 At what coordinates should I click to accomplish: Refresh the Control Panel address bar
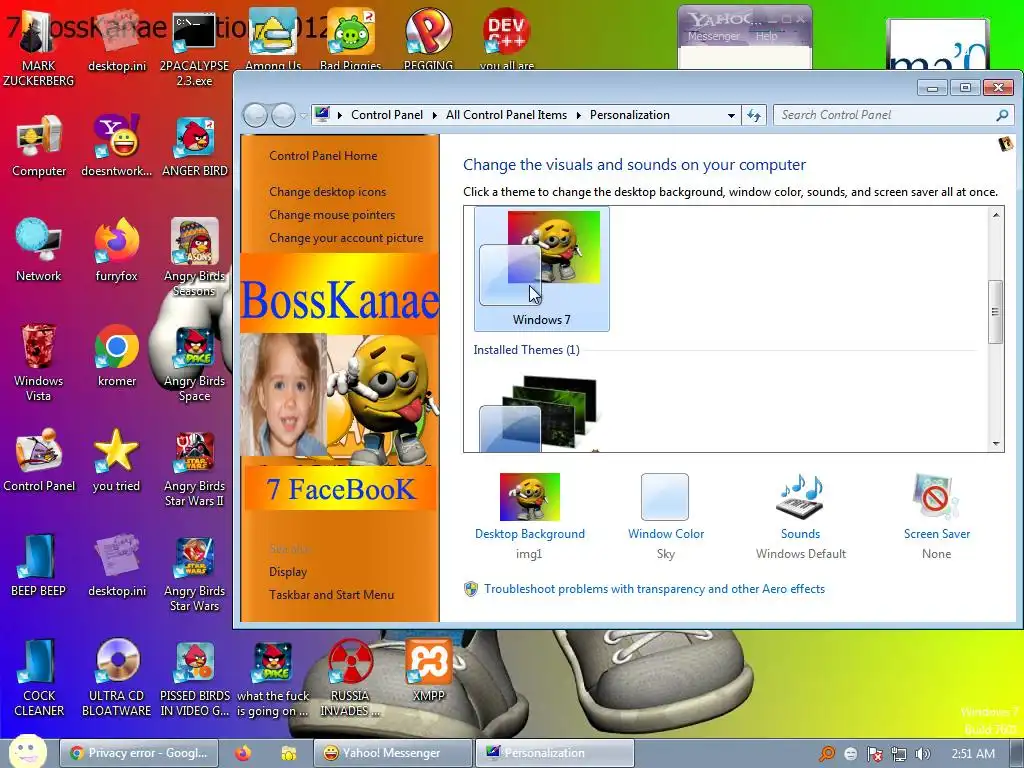754,116
